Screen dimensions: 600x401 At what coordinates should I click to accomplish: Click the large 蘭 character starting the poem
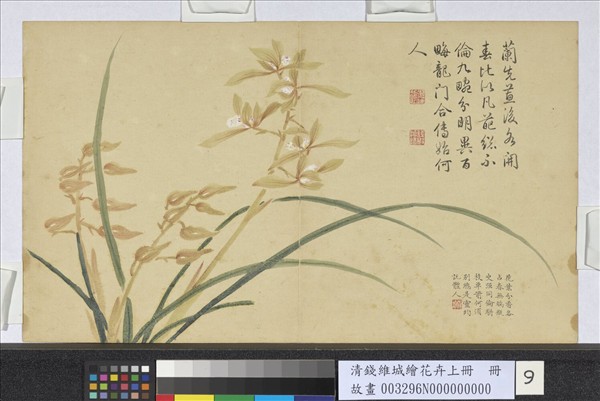(508, 52)
